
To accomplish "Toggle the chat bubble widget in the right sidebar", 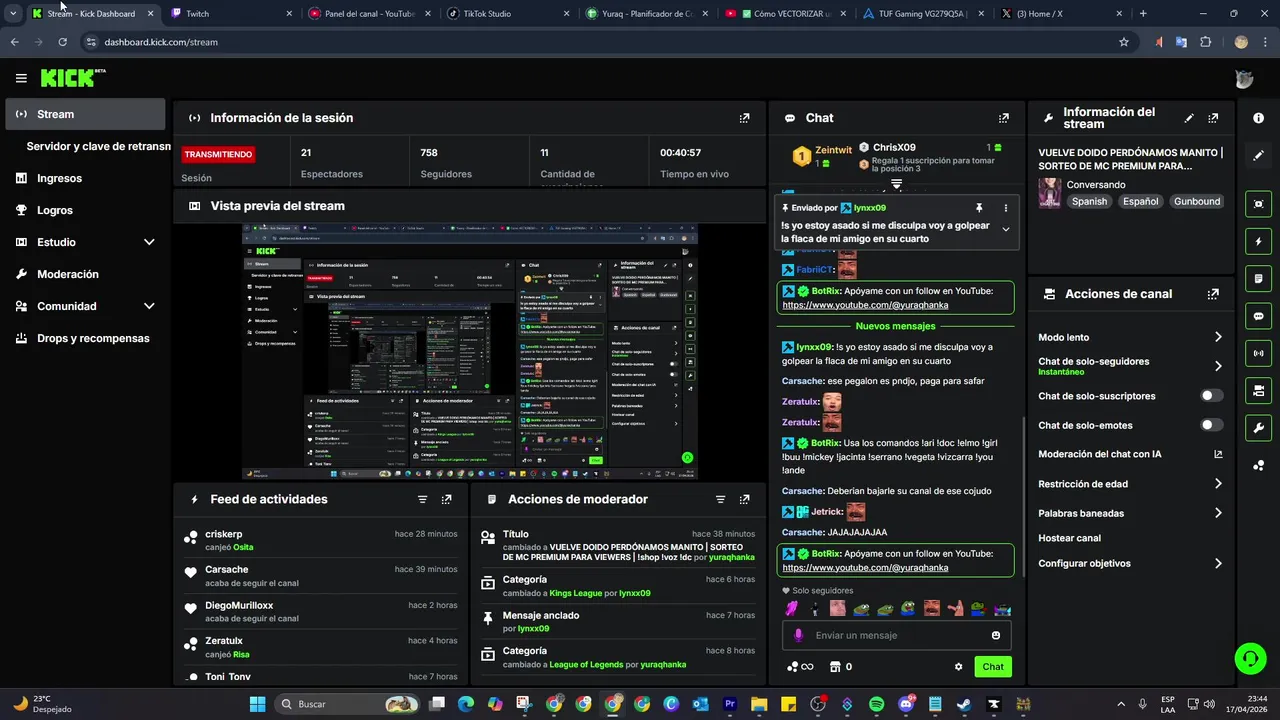I will tap(1258, 316).
